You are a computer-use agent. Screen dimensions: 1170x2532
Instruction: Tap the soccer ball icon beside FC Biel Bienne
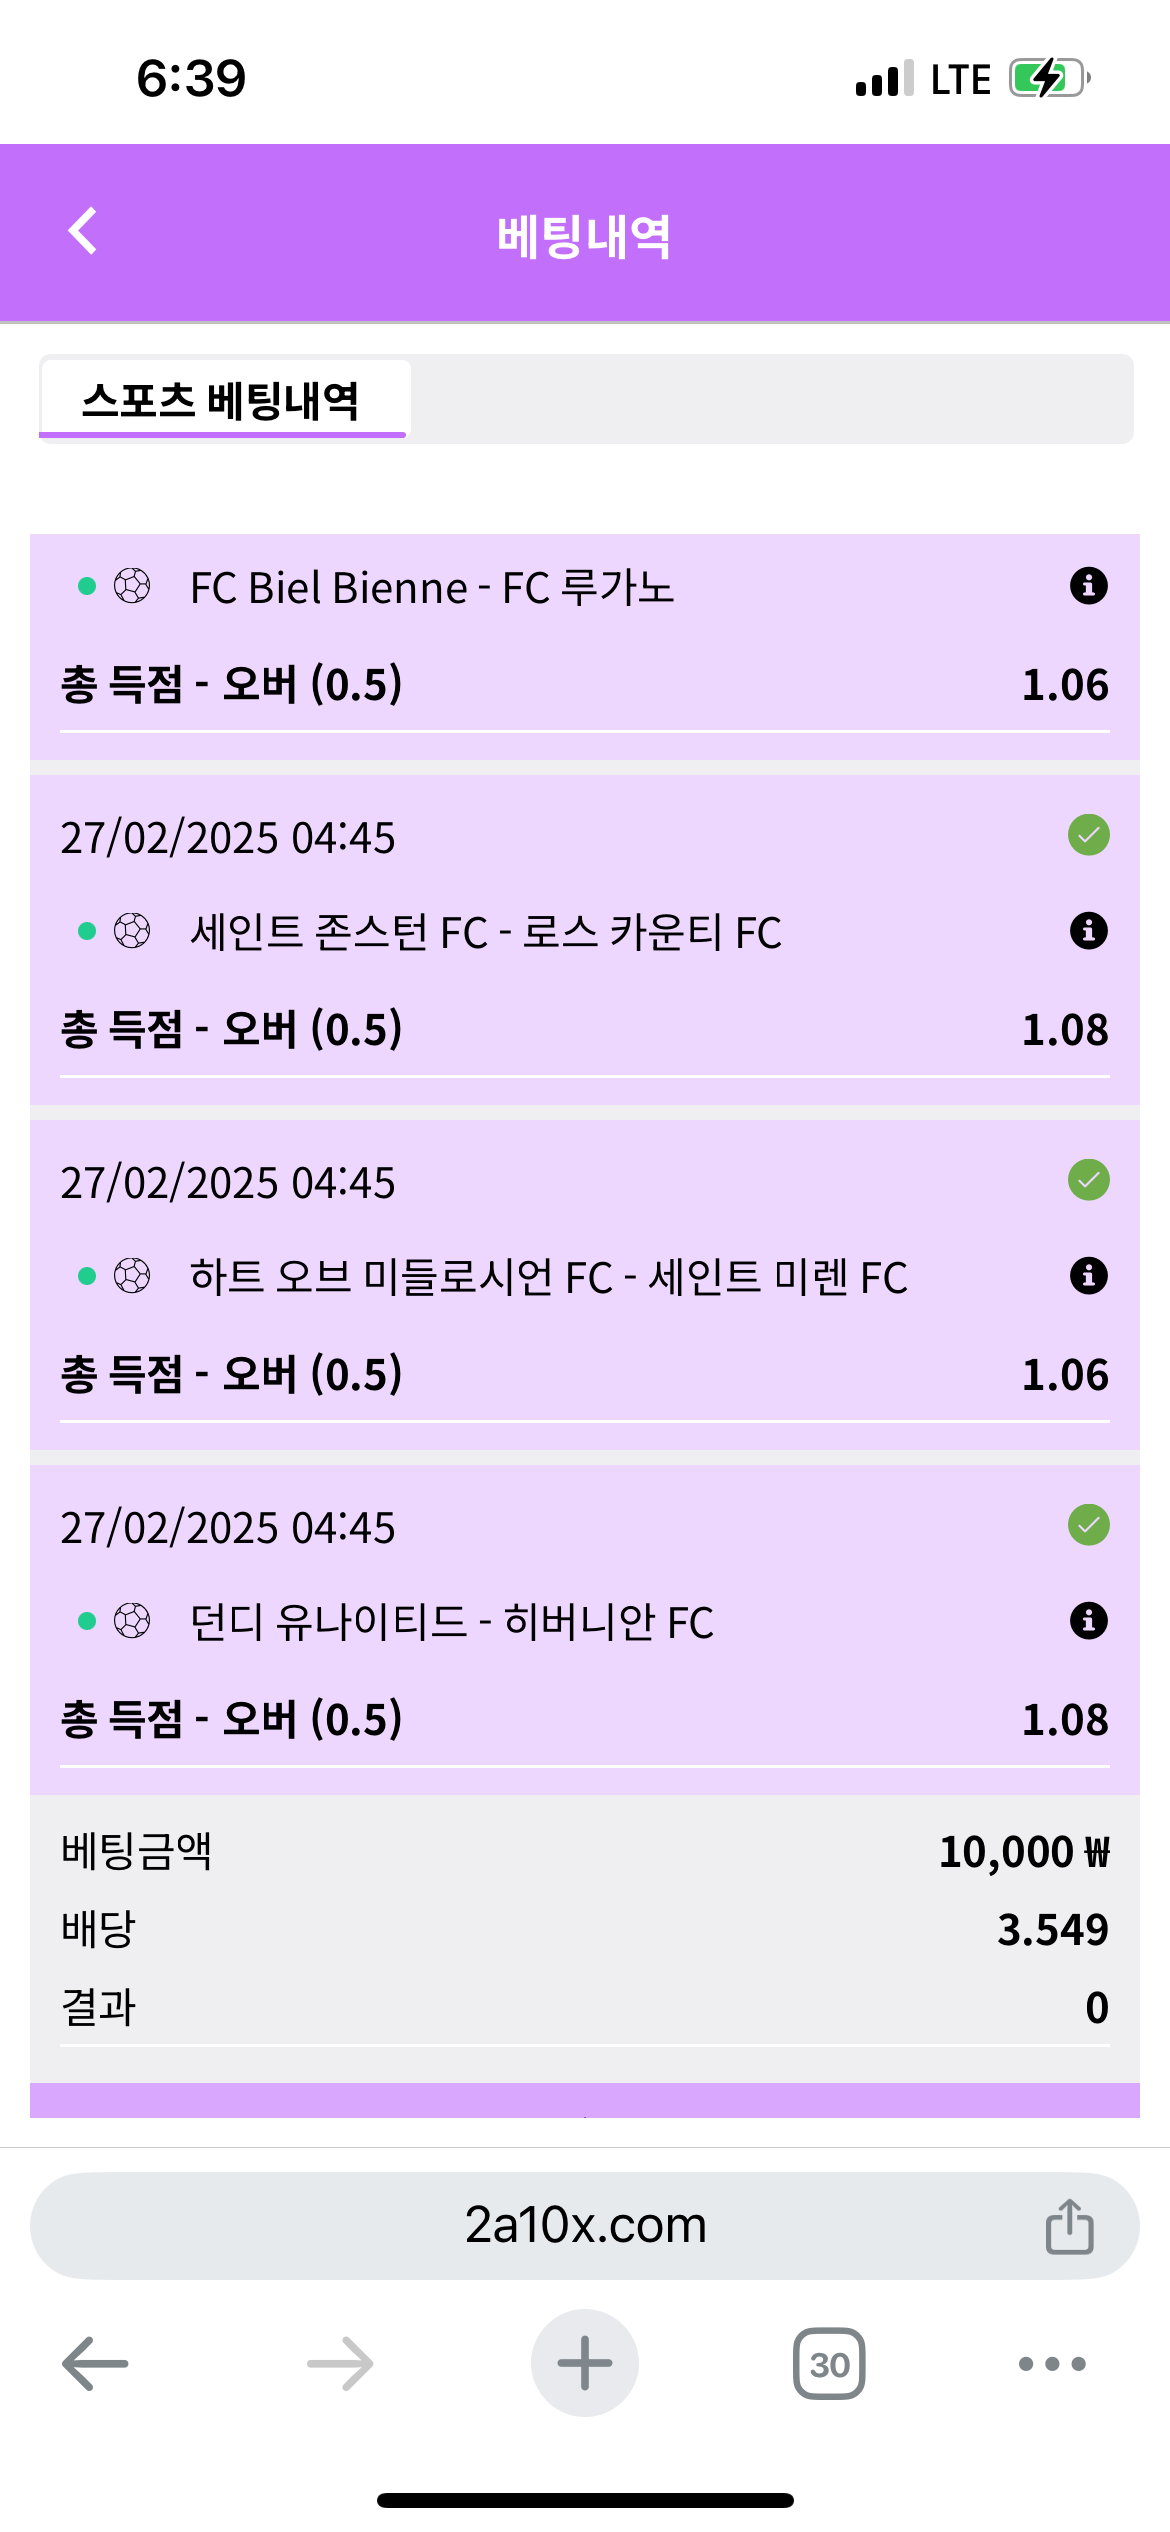tap(132, 586)
